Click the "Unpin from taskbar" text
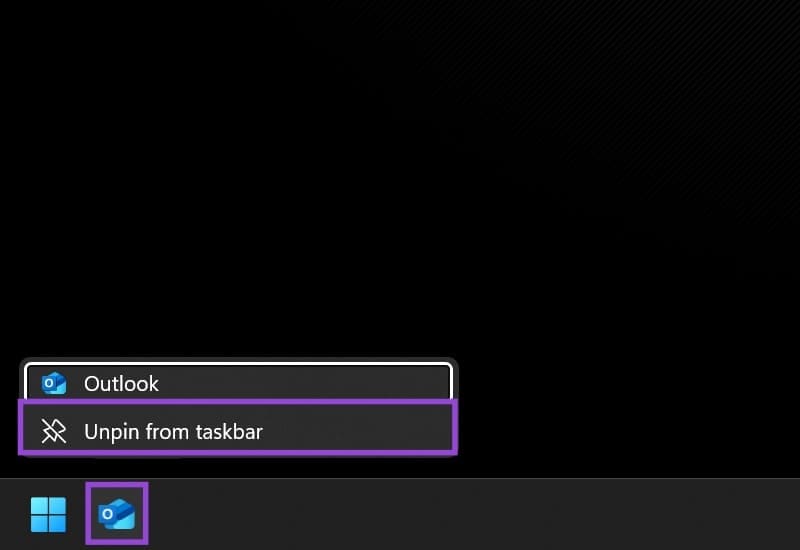This screenshot has height=550, width=800. coord(173,432)
